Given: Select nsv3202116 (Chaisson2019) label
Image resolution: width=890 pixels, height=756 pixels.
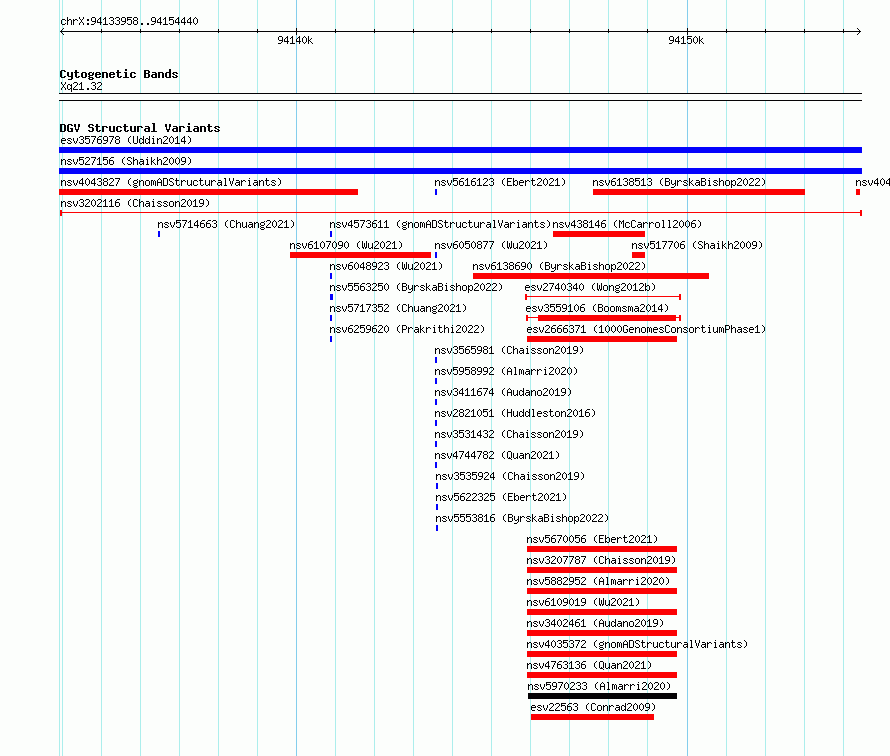Looking at the screenshot, I should [x=135, y=203].
